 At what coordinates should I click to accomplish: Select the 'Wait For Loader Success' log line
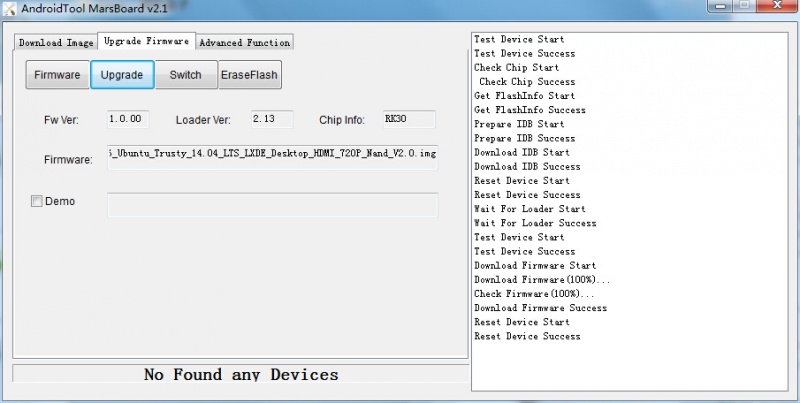pos(535,223)
